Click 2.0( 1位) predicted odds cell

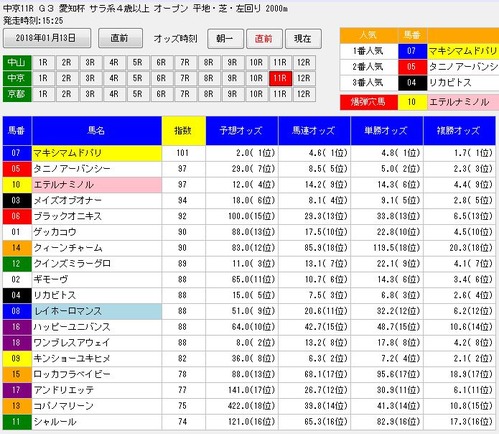tap(242, 153)
